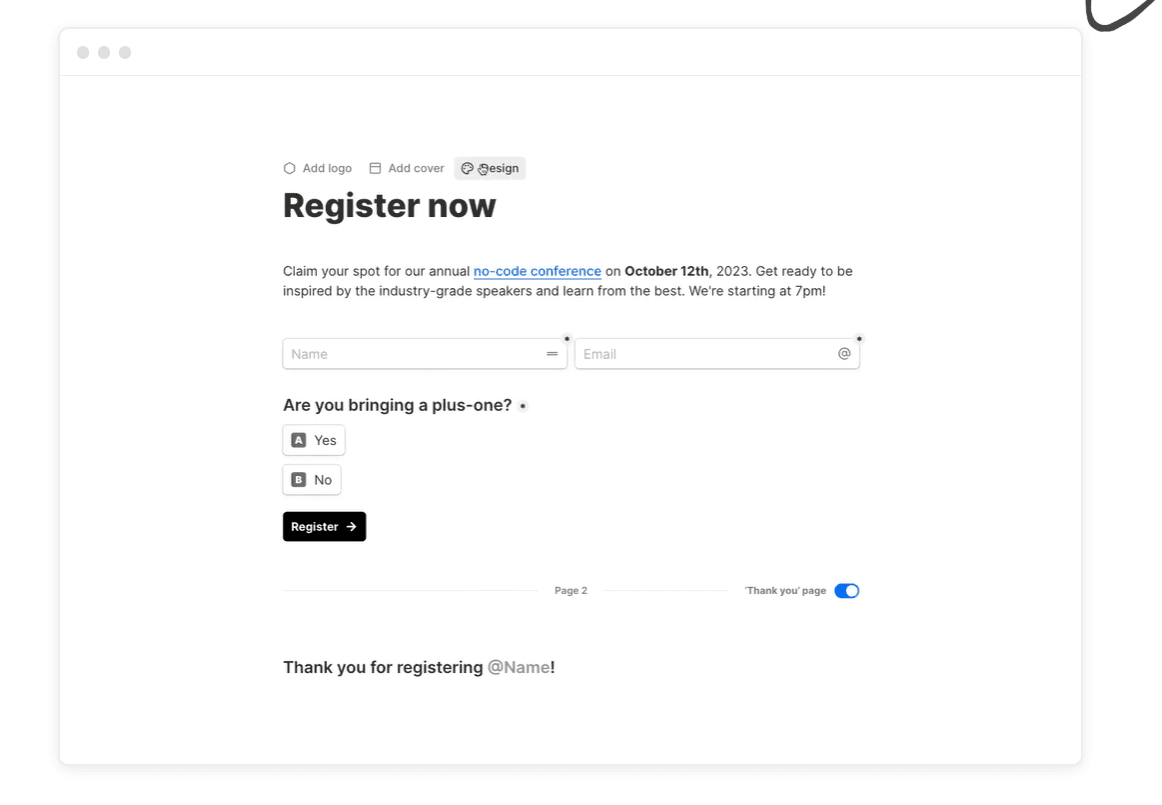Click the arrow icon on Register button

coord(351,527)
